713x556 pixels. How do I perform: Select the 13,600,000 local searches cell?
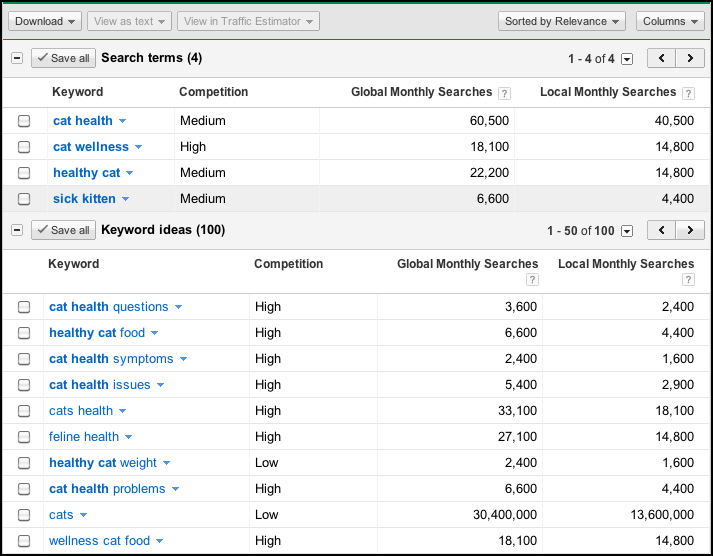pos(662,515)
